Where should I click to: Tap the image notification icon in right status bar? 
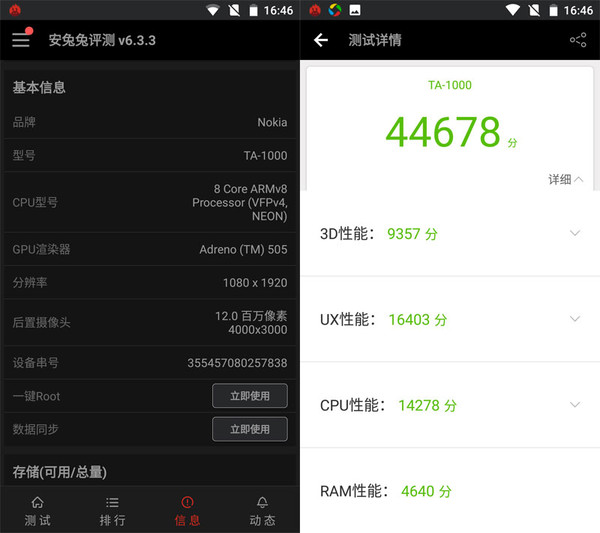355,10
